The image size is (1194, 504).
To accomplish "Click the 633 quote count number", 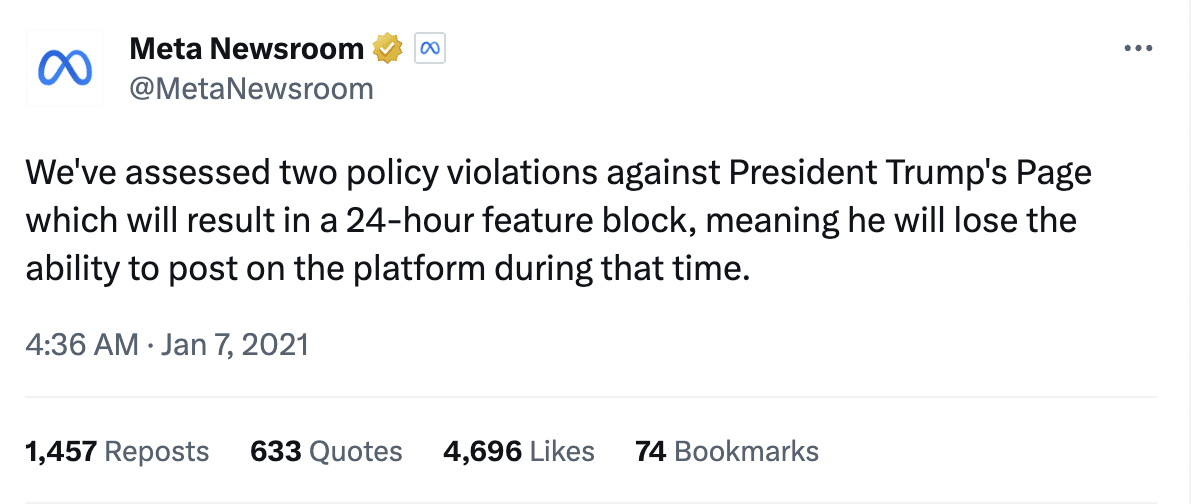I will (276, 452).
